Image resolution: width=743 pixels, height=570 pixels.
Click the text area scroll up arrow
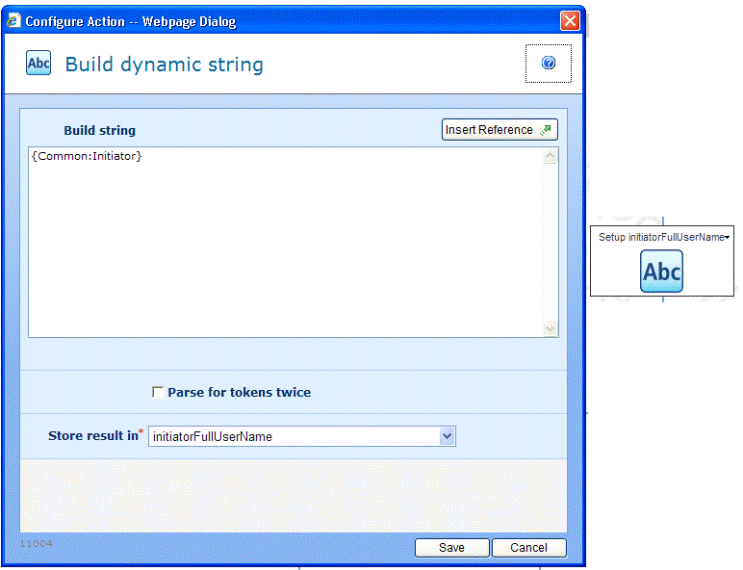(x=550, y=156)
